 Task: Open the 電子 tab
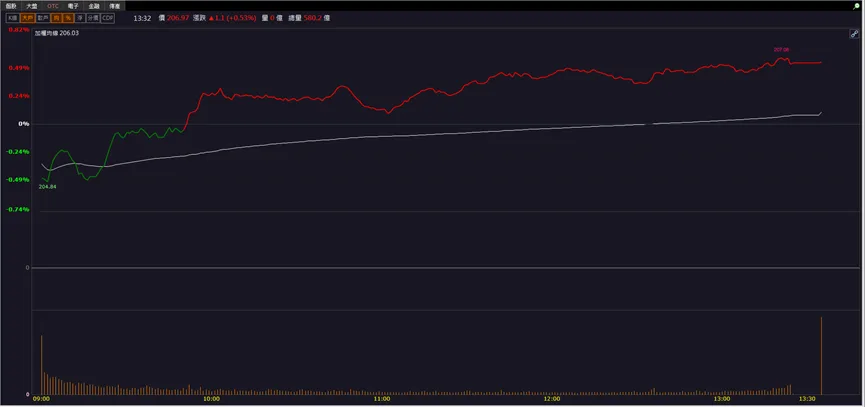pyautogui.click(x=73, y=6)
